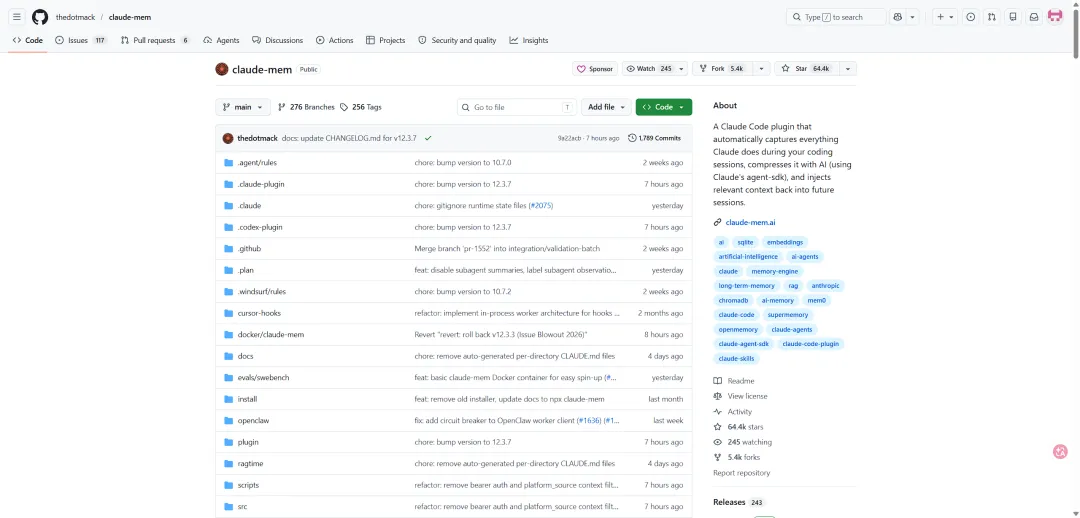Click the folder icon beside ragtime

point(229,464)
